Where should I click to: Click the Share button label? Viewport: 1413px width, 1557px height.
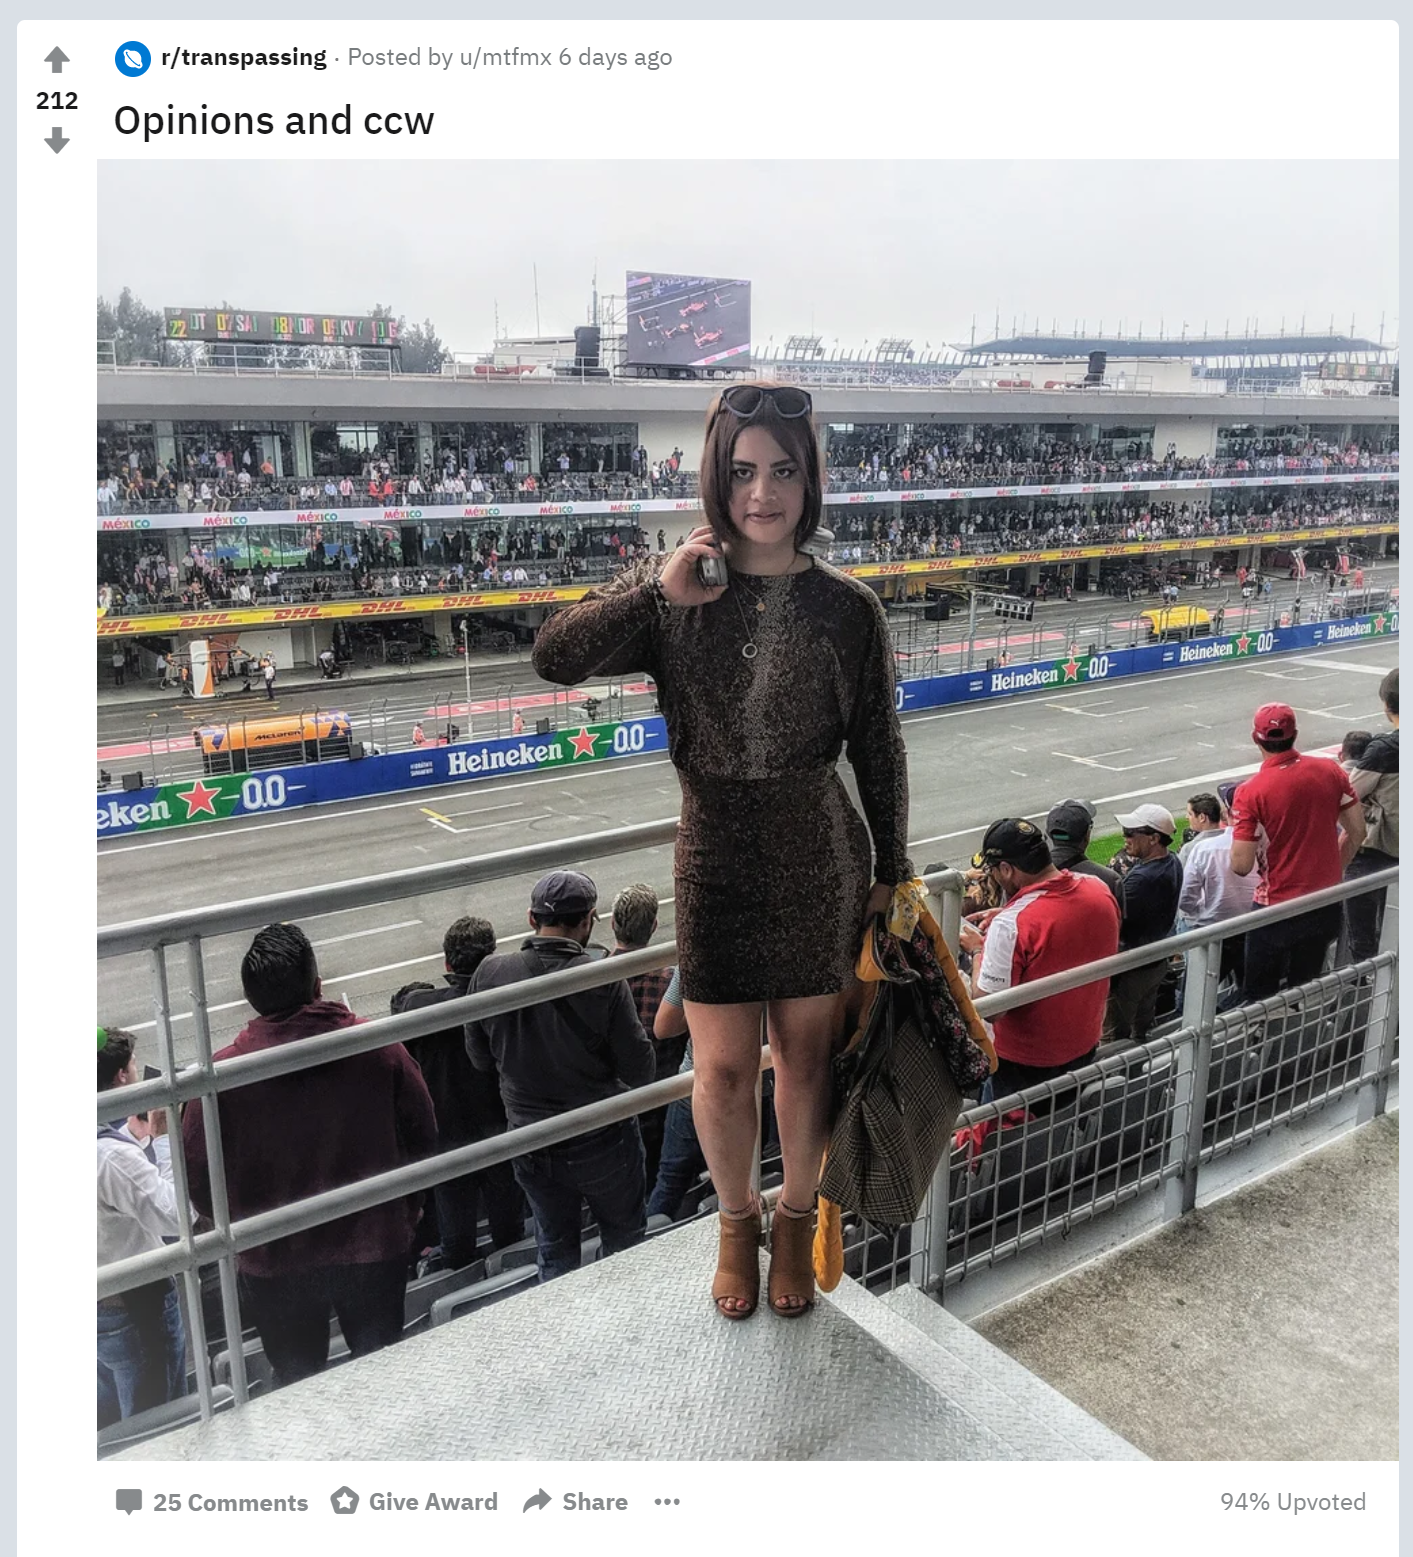coord(595,1502)
